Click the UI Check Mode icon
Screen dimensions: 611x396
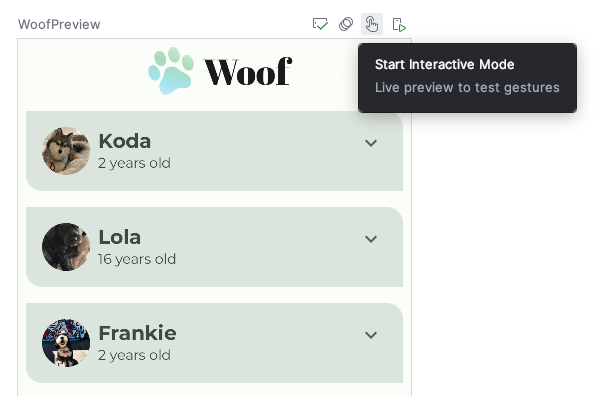pos(320,24)
